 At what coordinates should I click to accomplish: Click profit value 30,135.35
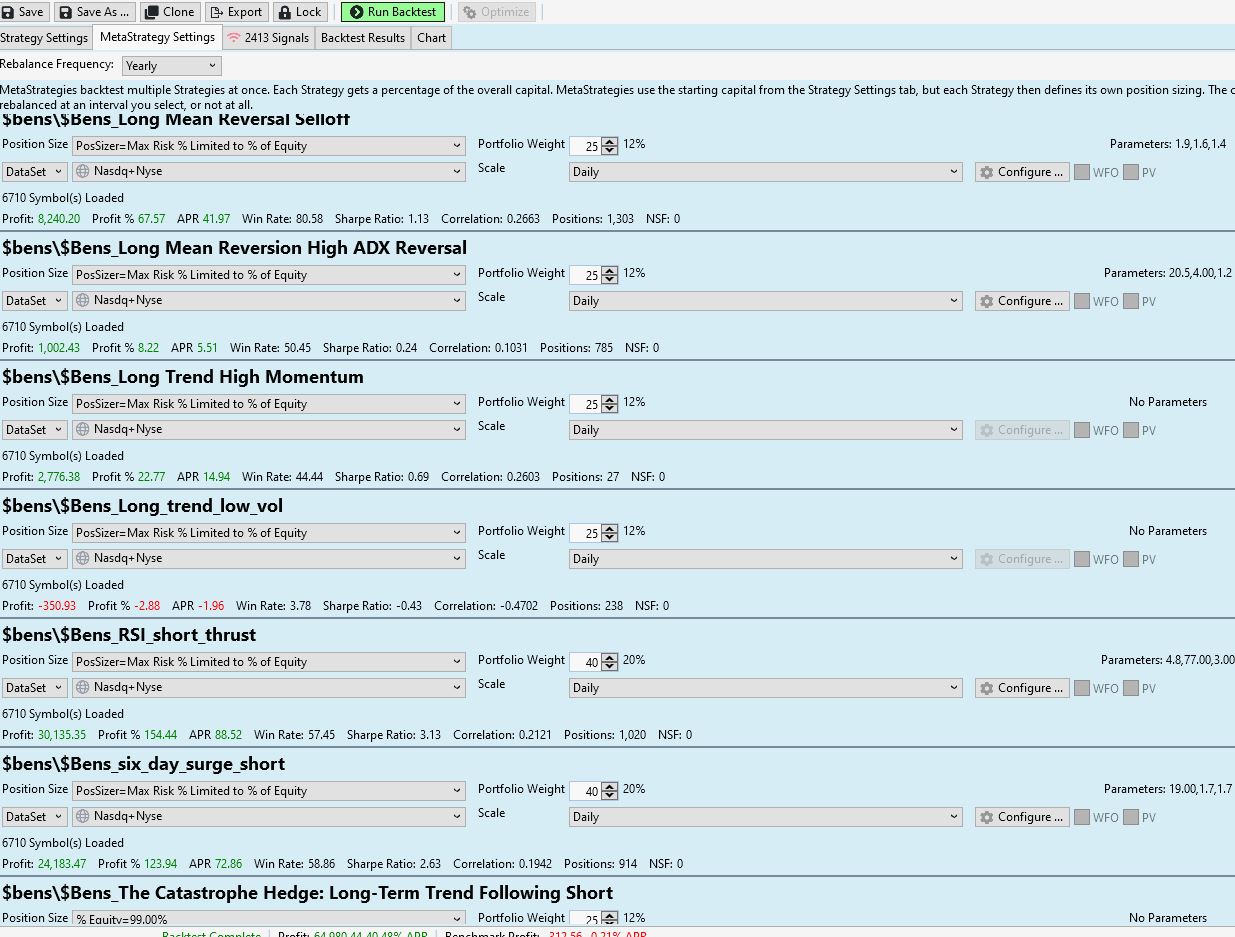(x=62, y=735)
